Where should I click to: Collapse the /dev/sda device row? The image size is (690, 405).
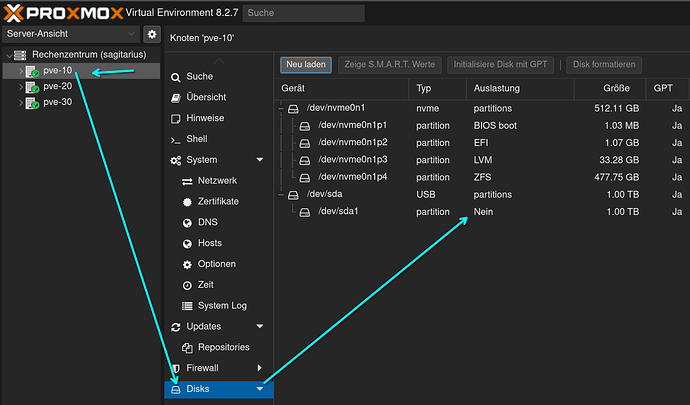tap(281, 195)
